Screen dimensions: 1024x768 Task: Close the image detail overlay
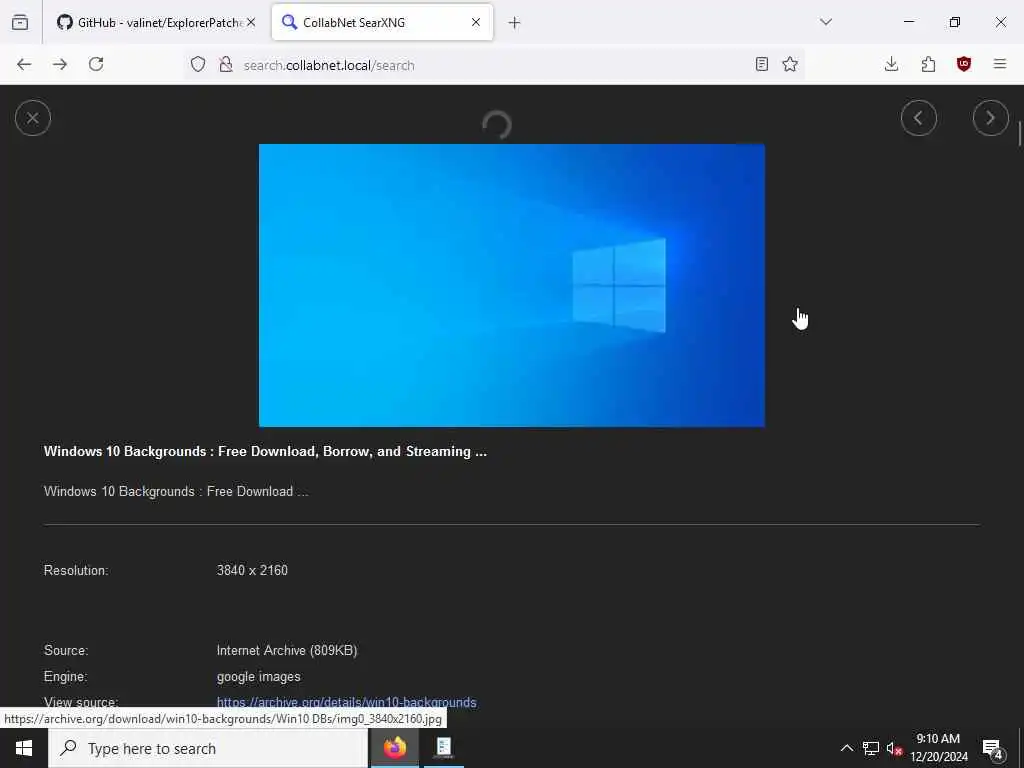coord(33,118)
